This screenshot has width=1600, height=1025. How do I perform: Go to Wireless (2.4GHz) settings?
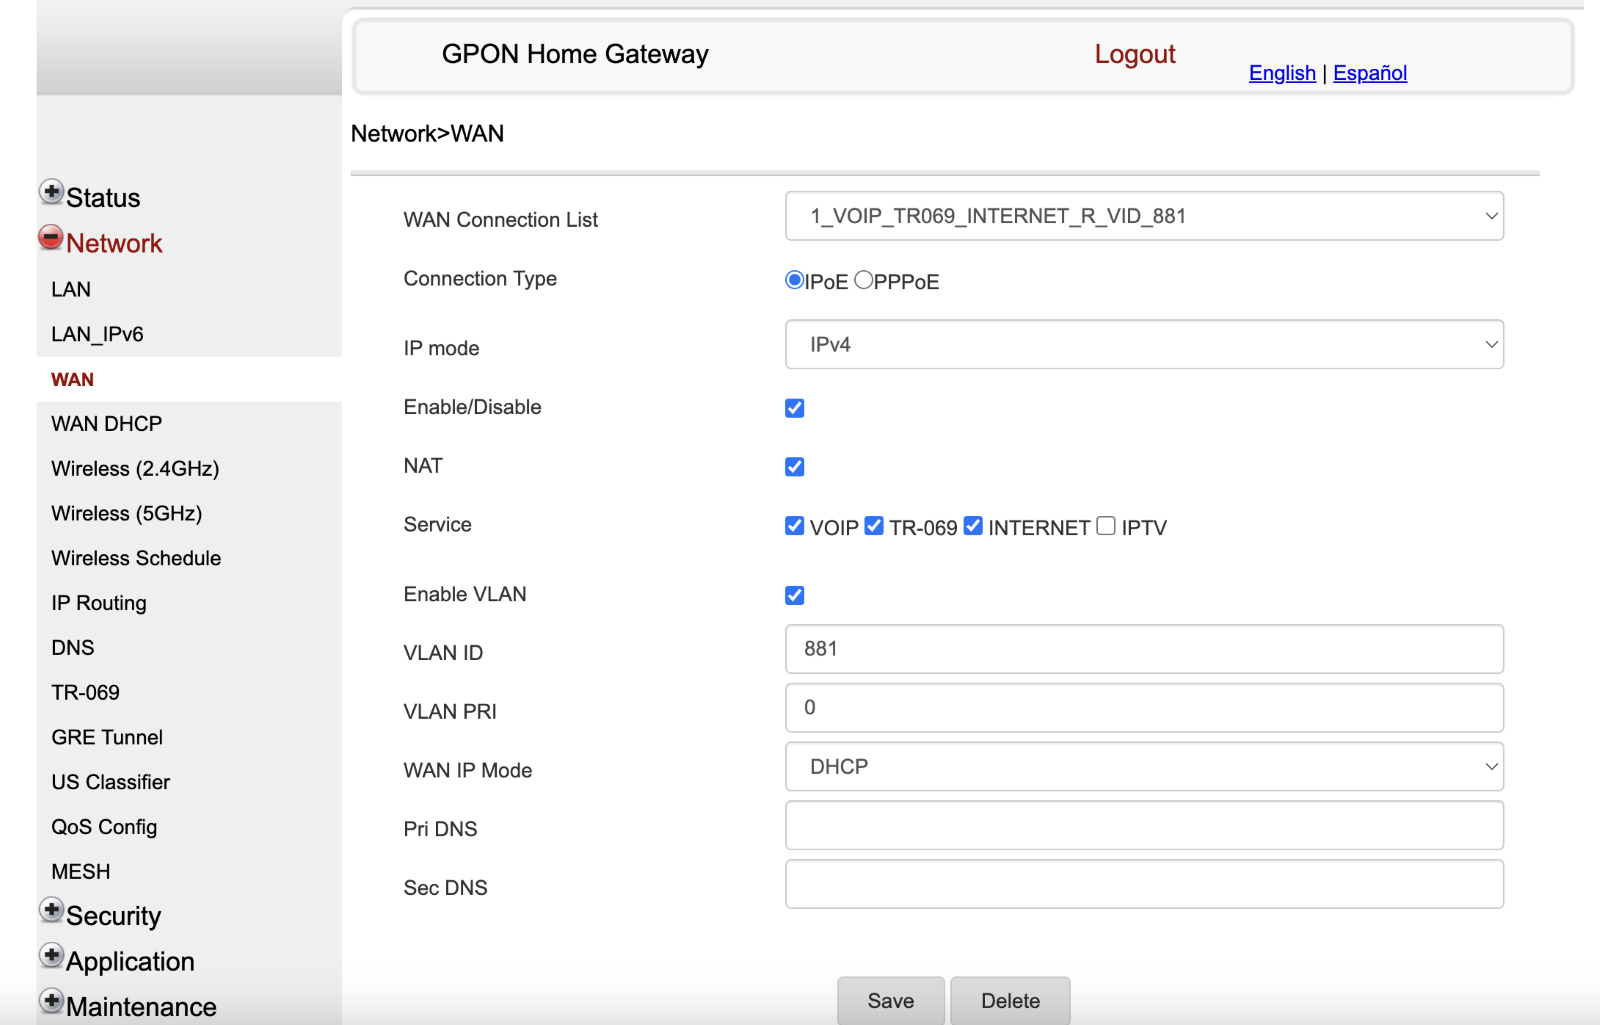point(134,468)
